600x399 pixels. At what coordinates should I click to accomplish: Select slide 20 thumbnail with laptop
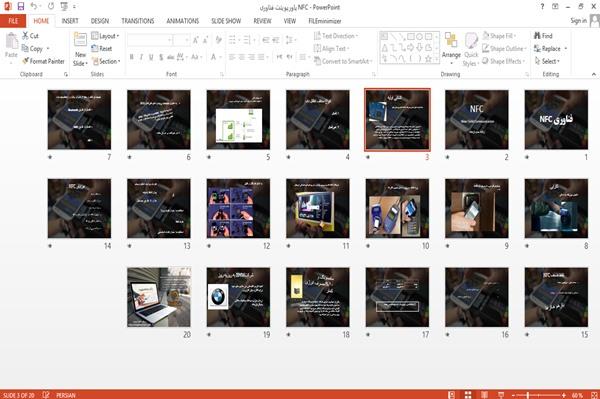159,297
